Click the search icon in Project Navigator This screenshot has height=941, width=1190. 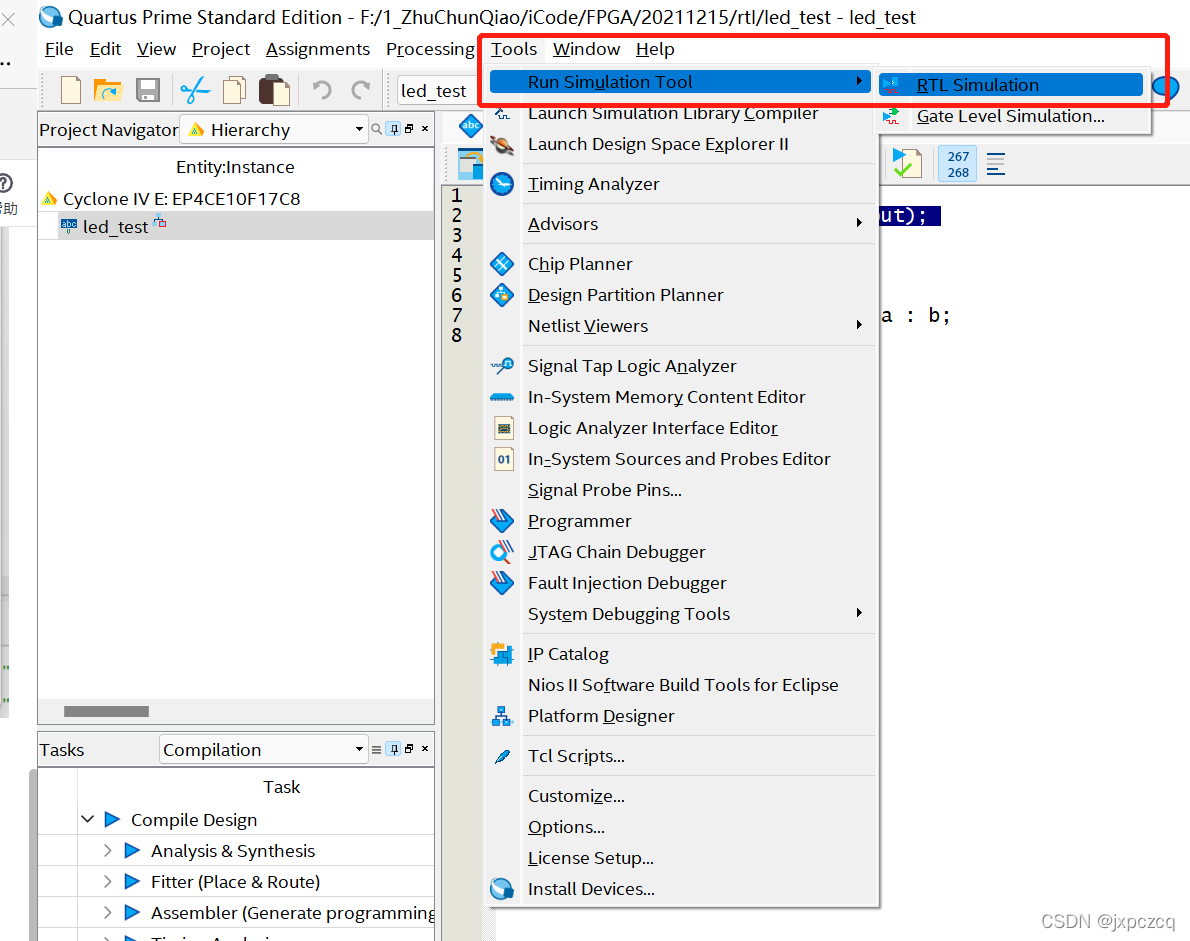pos(376,129)
